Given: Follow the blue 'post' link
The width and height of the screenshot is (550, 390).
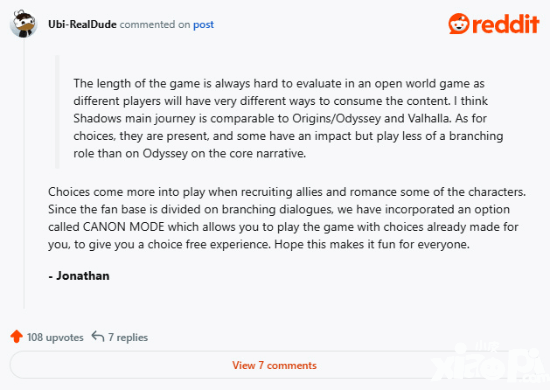Looking at the screenshot, I should pos(203,25).
